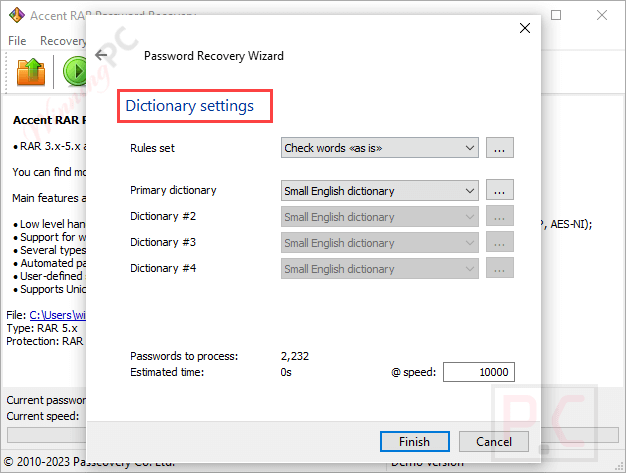The height and width of the screenshot is (473, 626).
Task: Click the Estimated time value 0s
Action: (286, 372)
